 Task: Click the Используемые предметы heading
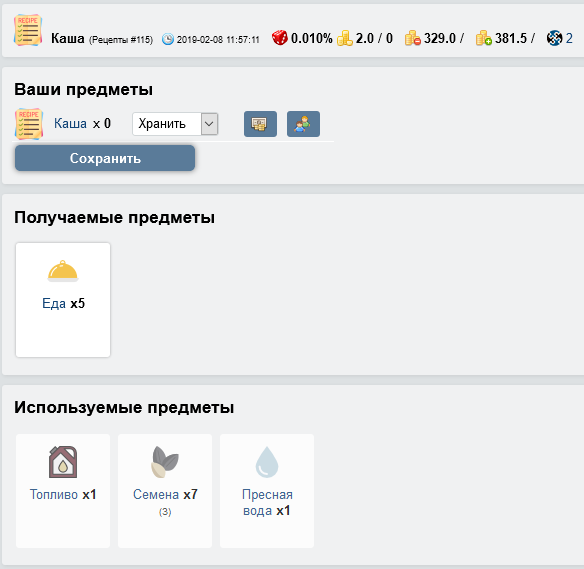tap(124, 407)
